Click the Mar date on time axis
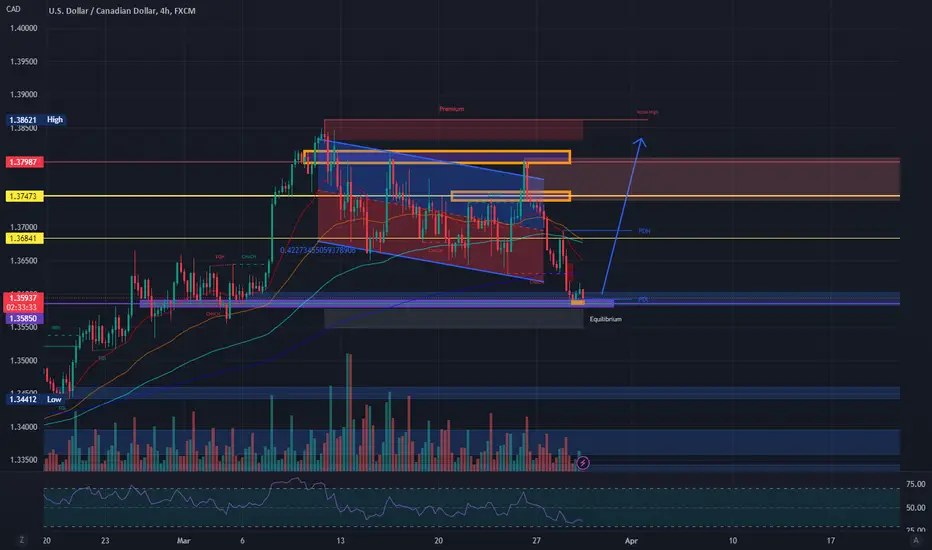The height and width of the screenshot is (550, 932). pos(184,540)
